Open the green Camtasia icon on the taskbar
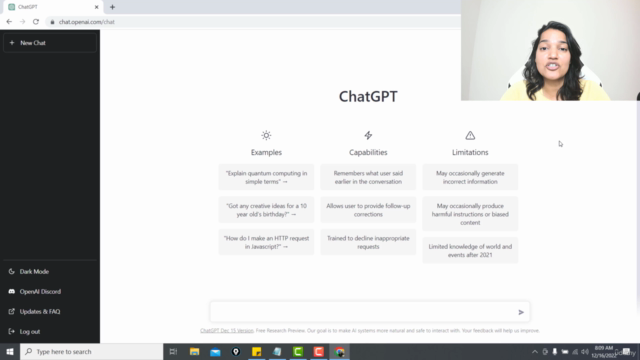This screenshot has height=360, width=640. coord(298,351)
